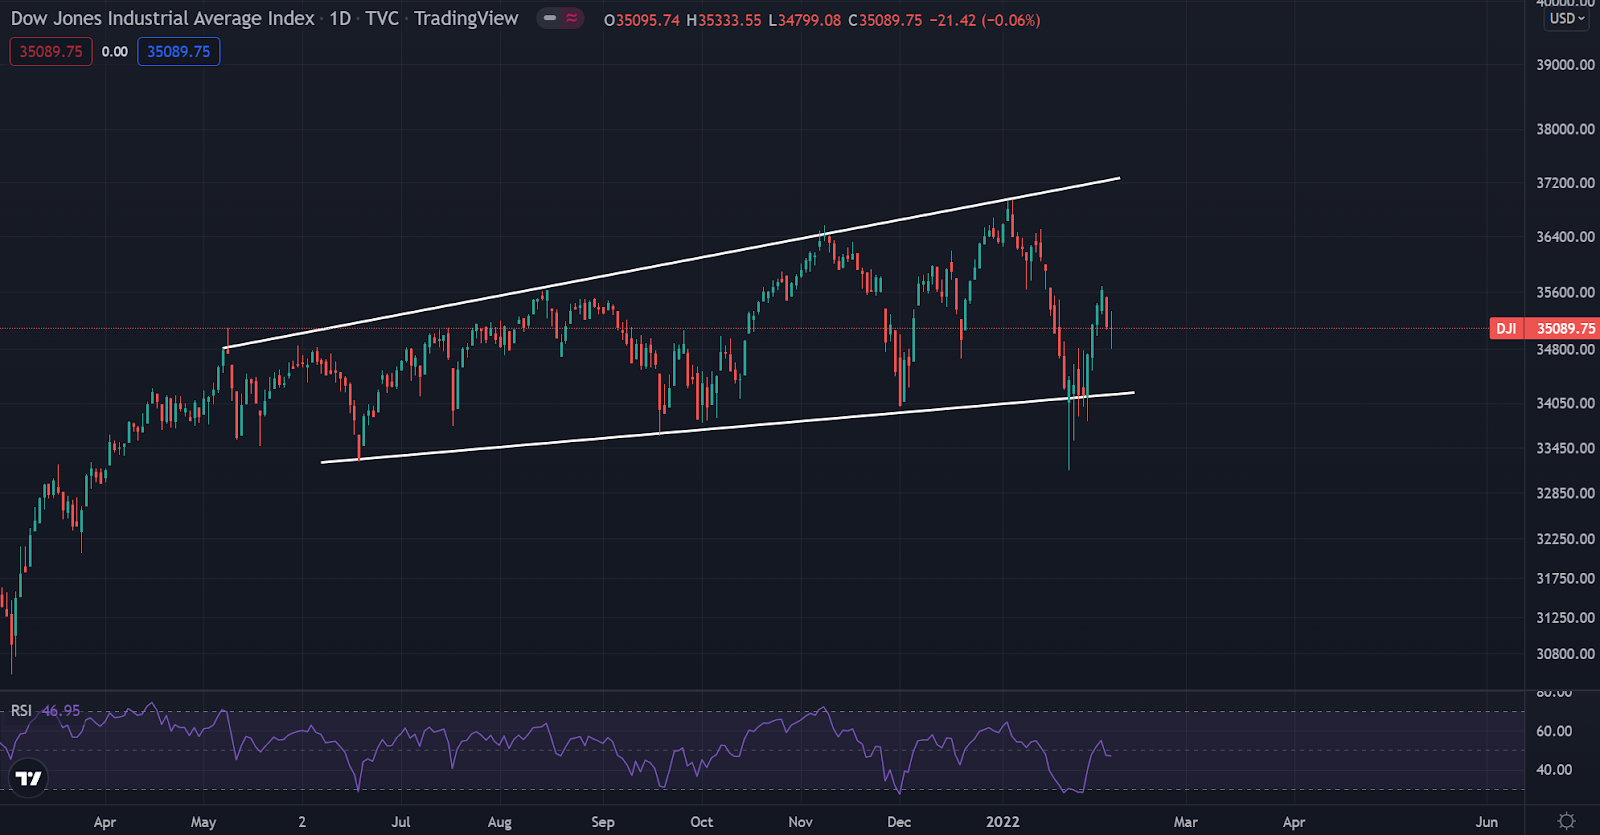Click the 34800.00 price axis label
The width and height of the screenshot is (1600, 835).
point(1565,349)
